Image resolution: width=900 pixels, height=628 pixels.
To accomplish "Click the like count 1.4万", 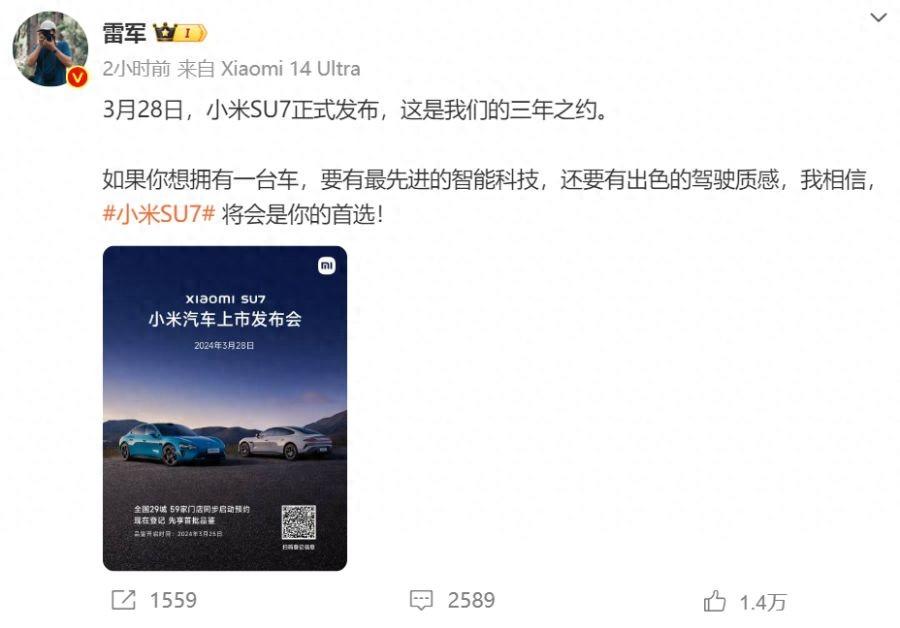I will pos(762,602).
